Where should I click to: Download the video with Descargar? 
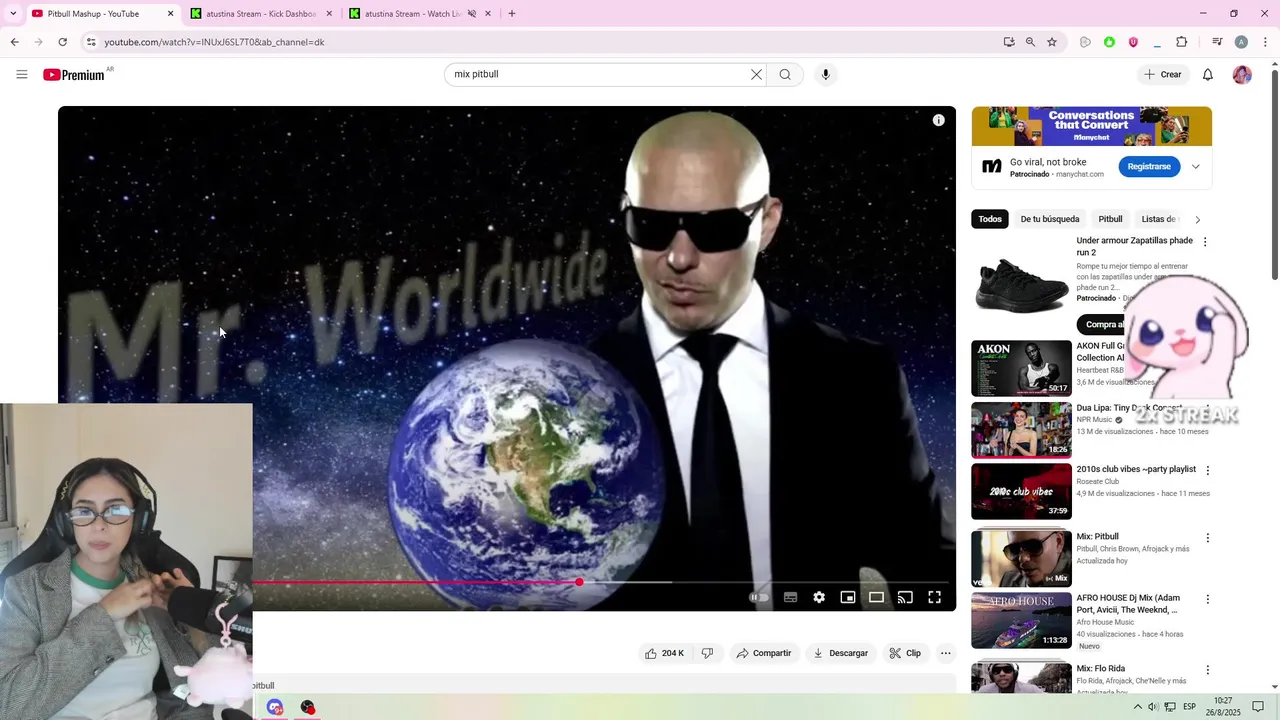pos(840,653)
